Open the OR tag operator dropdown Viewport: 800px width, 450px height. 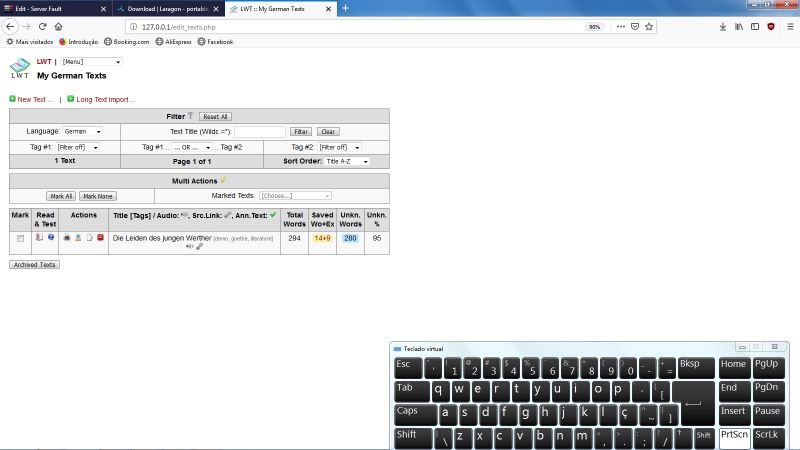(191, 147)
